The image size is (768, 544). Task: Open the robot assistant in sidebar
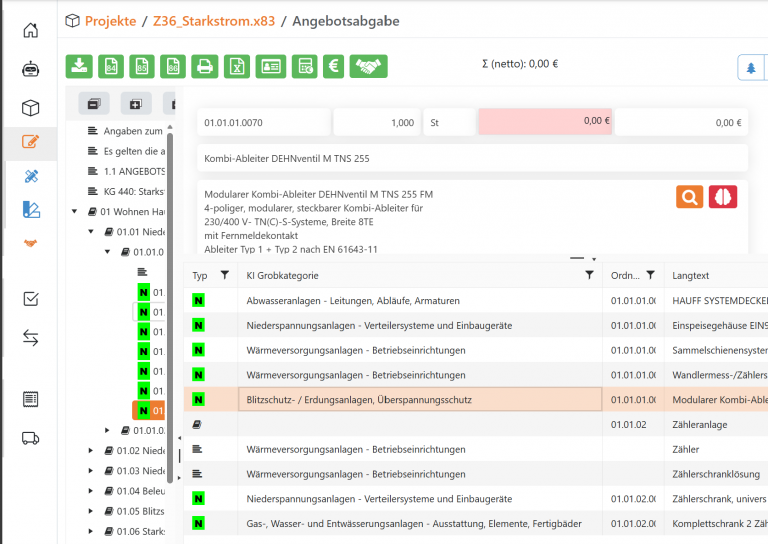point(31,69)
